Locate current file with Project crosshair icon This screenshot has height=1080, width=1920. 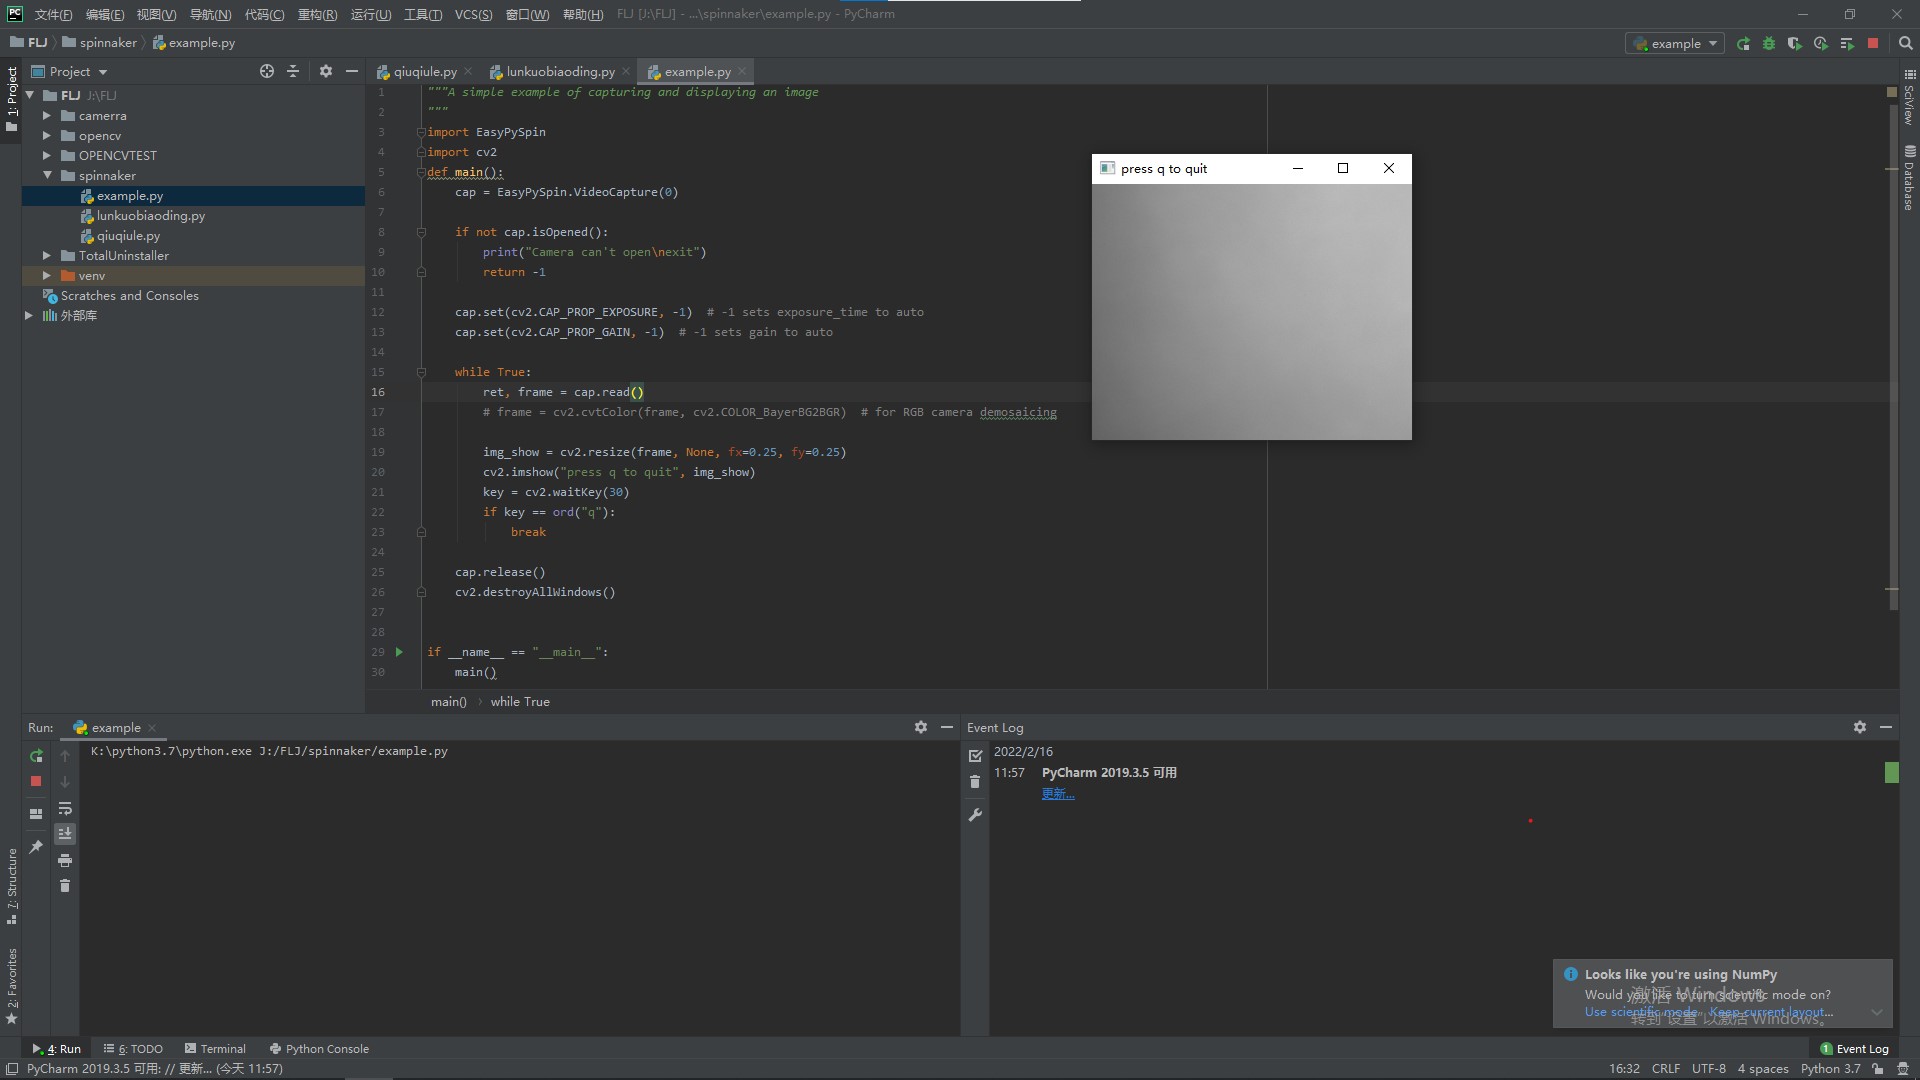pos(266,72)
